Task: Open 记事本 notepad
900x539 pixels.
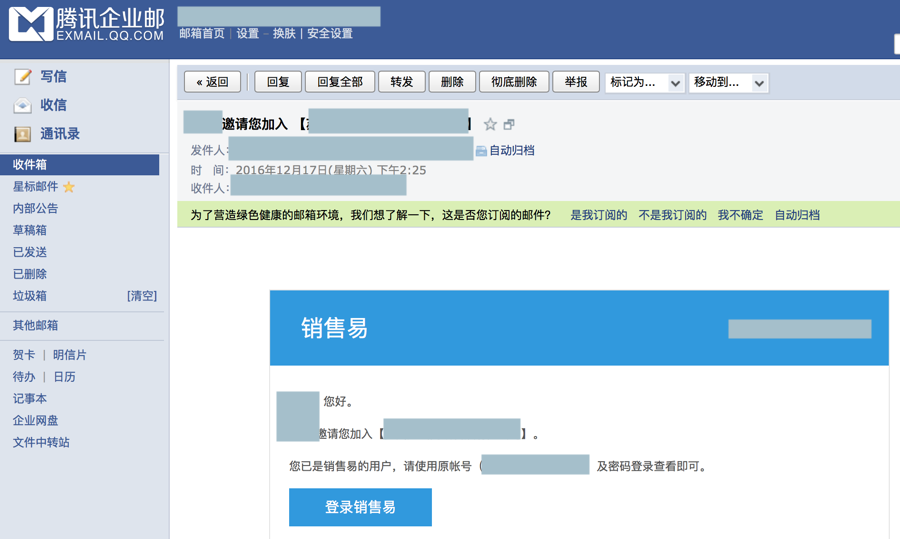Action: click(30, 398)
